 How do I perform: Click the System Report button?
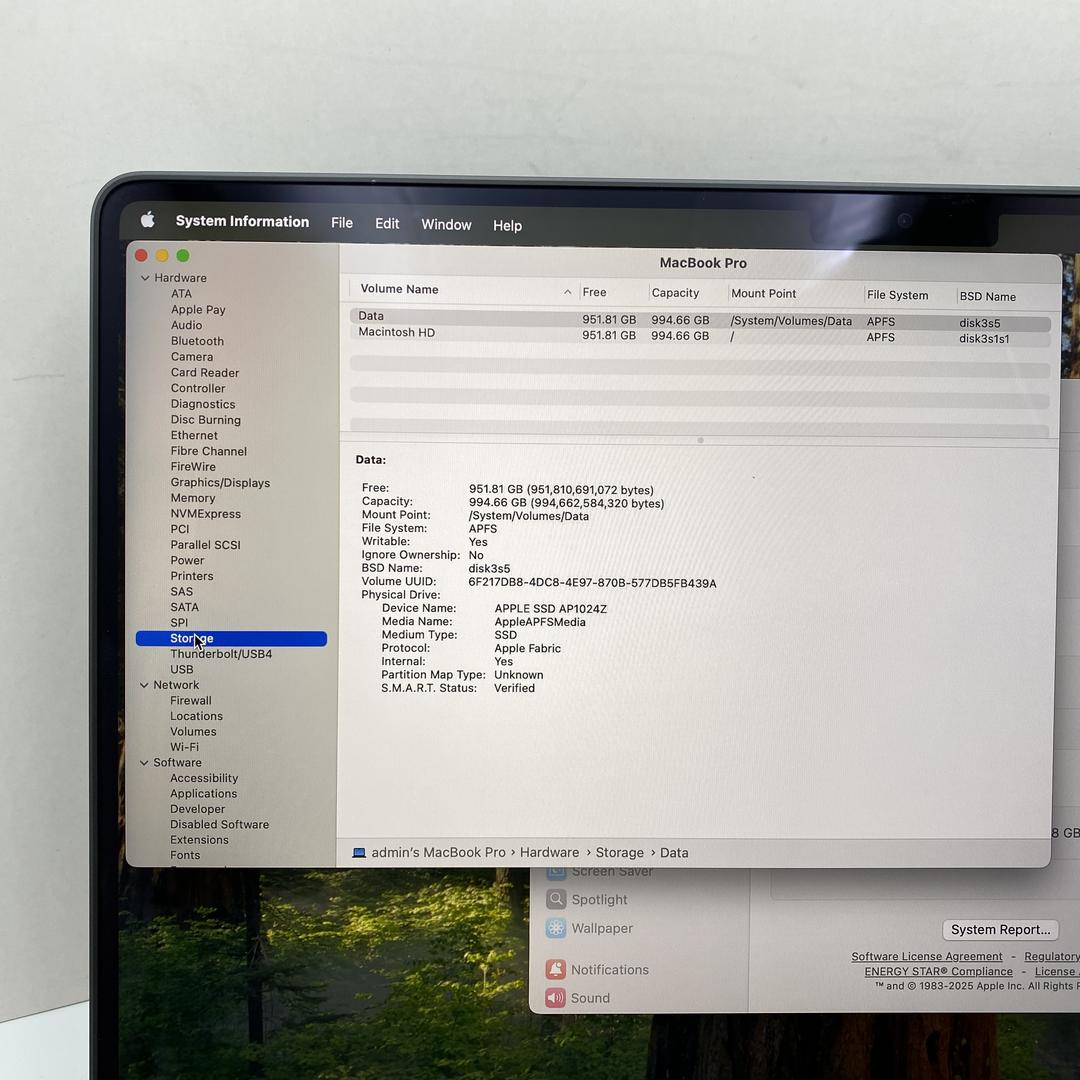pos(1000,929)
